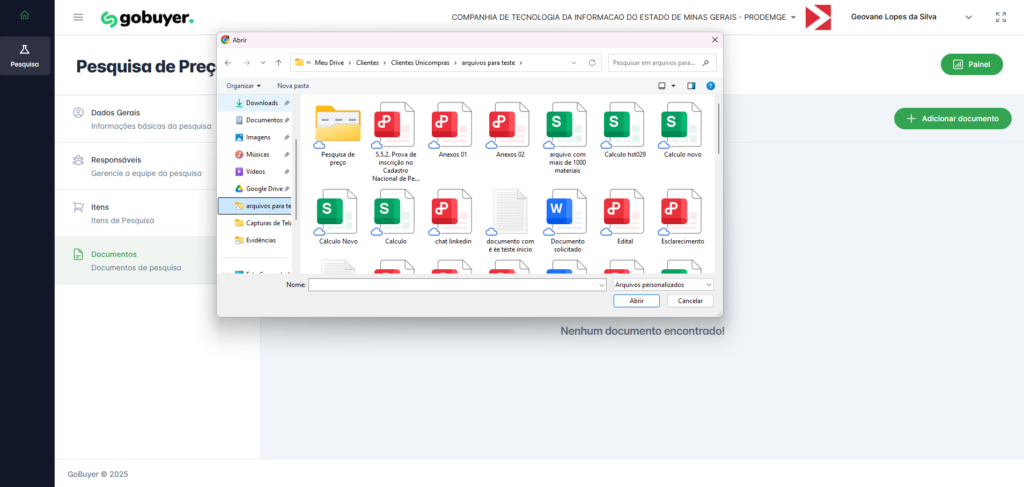This screenshot has width=1024, height=487.
Task: Click the refresh icon in address bar
Action: 593,62
